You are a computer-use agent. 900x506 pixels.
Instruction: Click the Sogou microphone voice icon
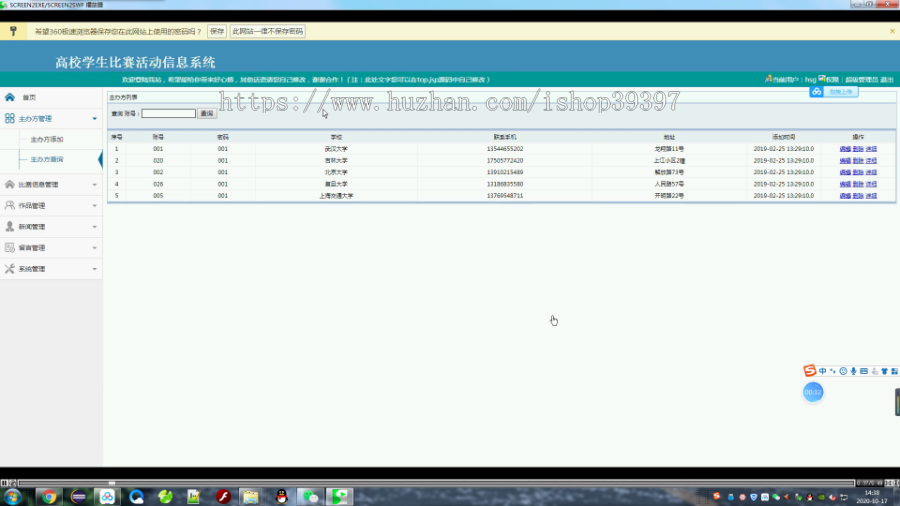click(x=854, y=371)
